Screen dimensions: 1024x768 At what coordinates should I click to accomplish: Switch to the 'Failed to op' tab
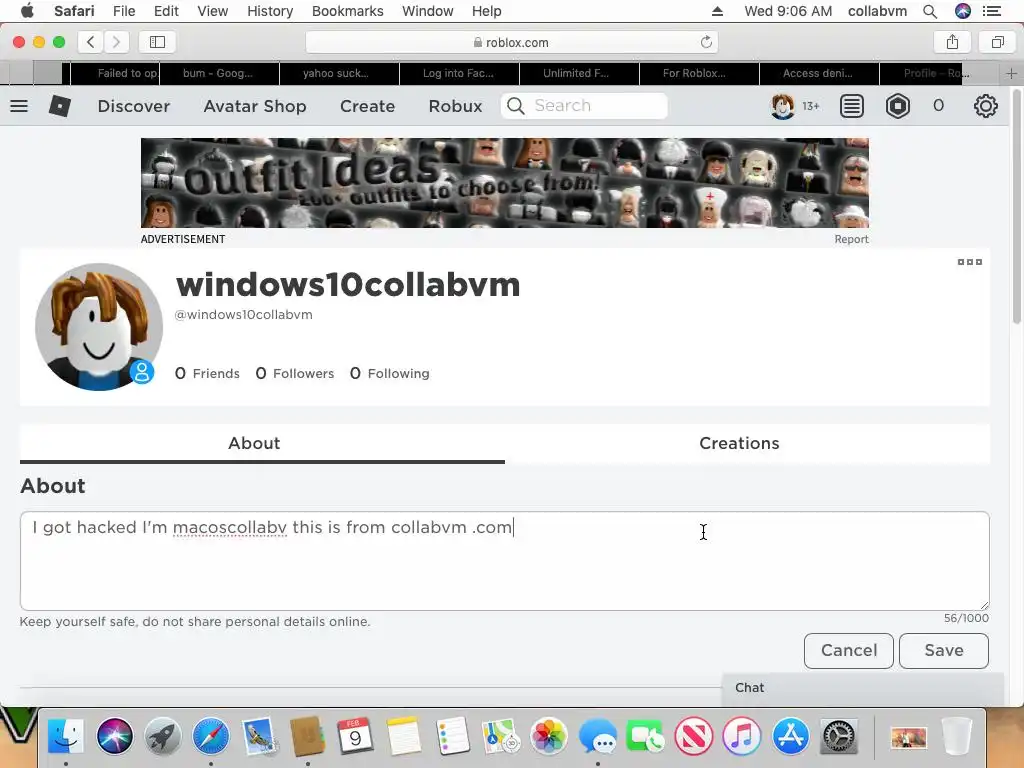coord(115,73)
